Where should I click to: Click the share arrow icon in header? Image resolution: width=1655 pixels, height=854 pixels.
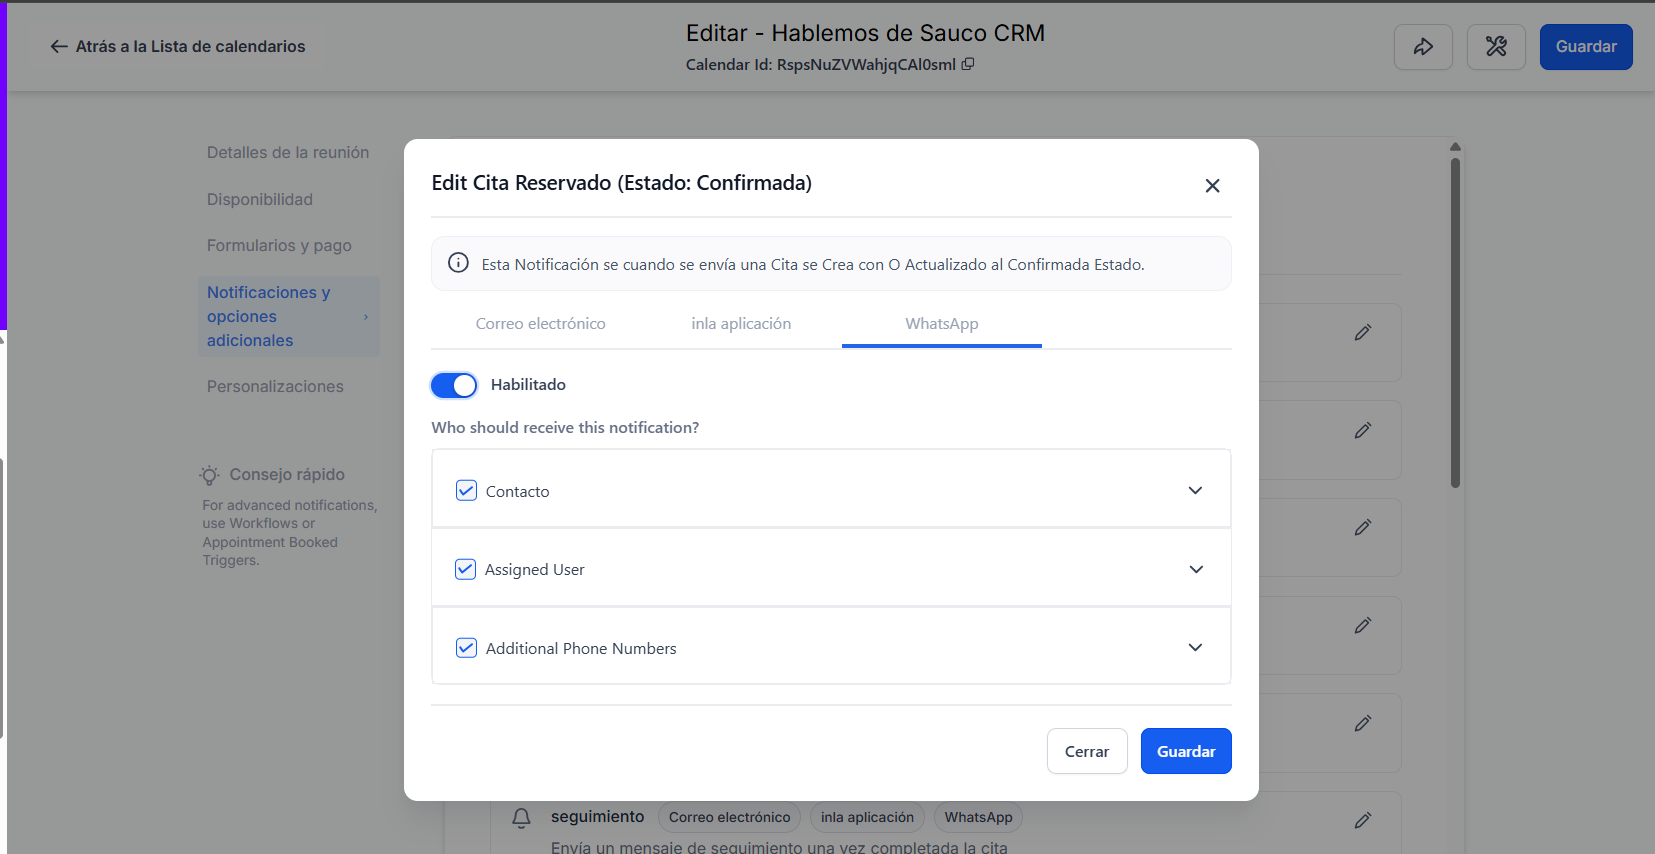click(1423, 47)
